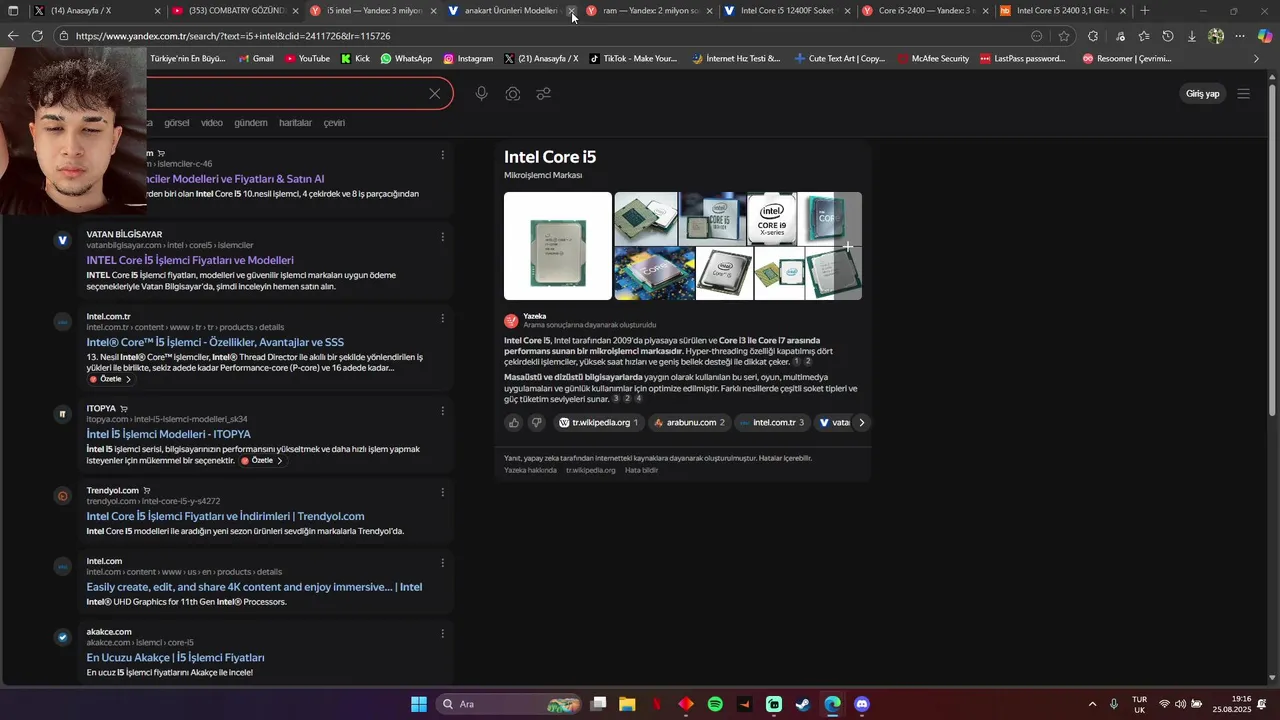Open Intel Core i5 İşlemci Özellikler, Avantajlar link
Screen dimensions: 1280x720
pos(215,342)
